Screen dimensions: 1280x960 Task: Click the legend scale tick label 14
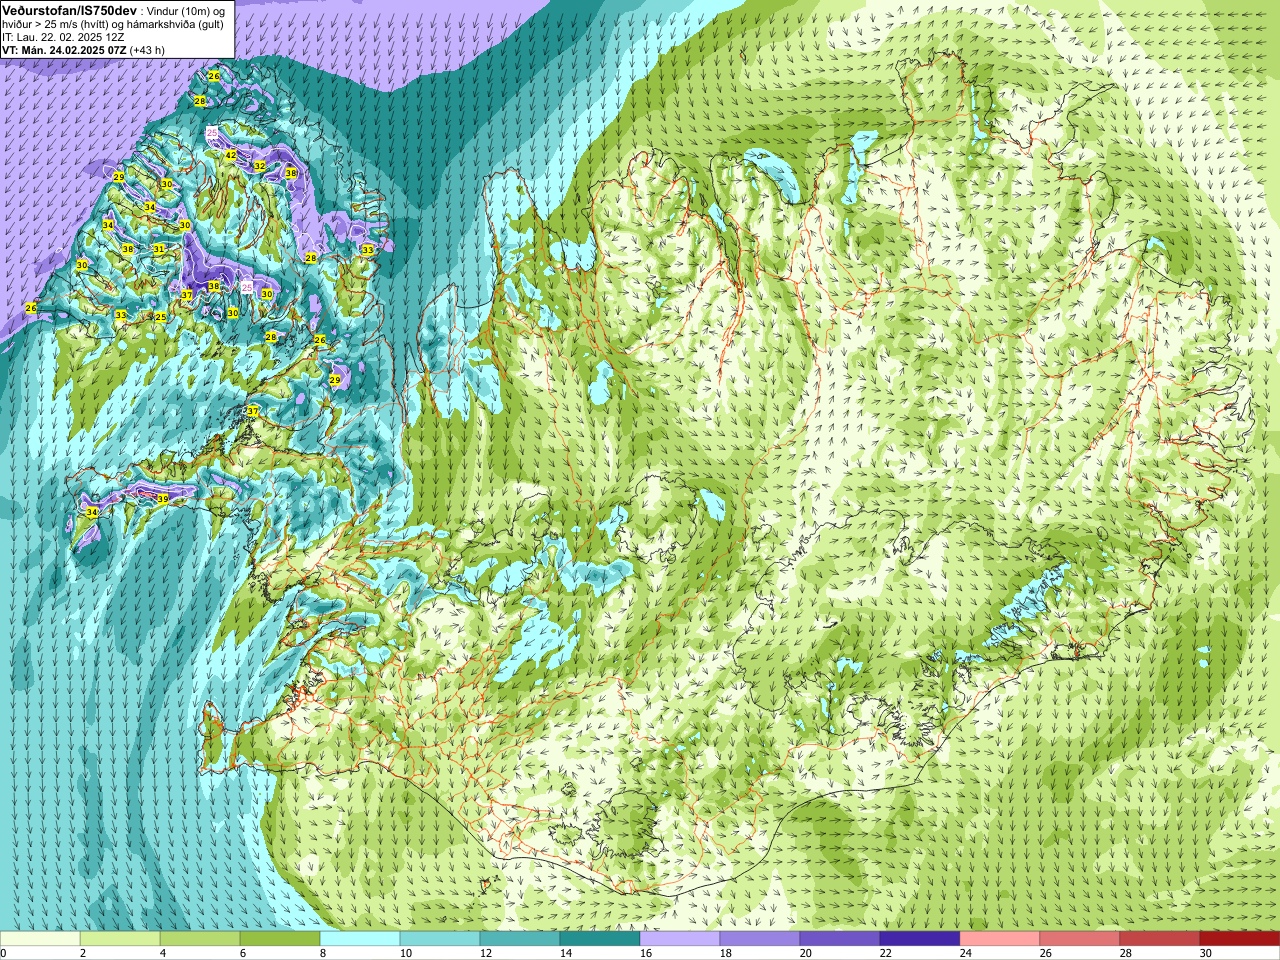[566, 953]
